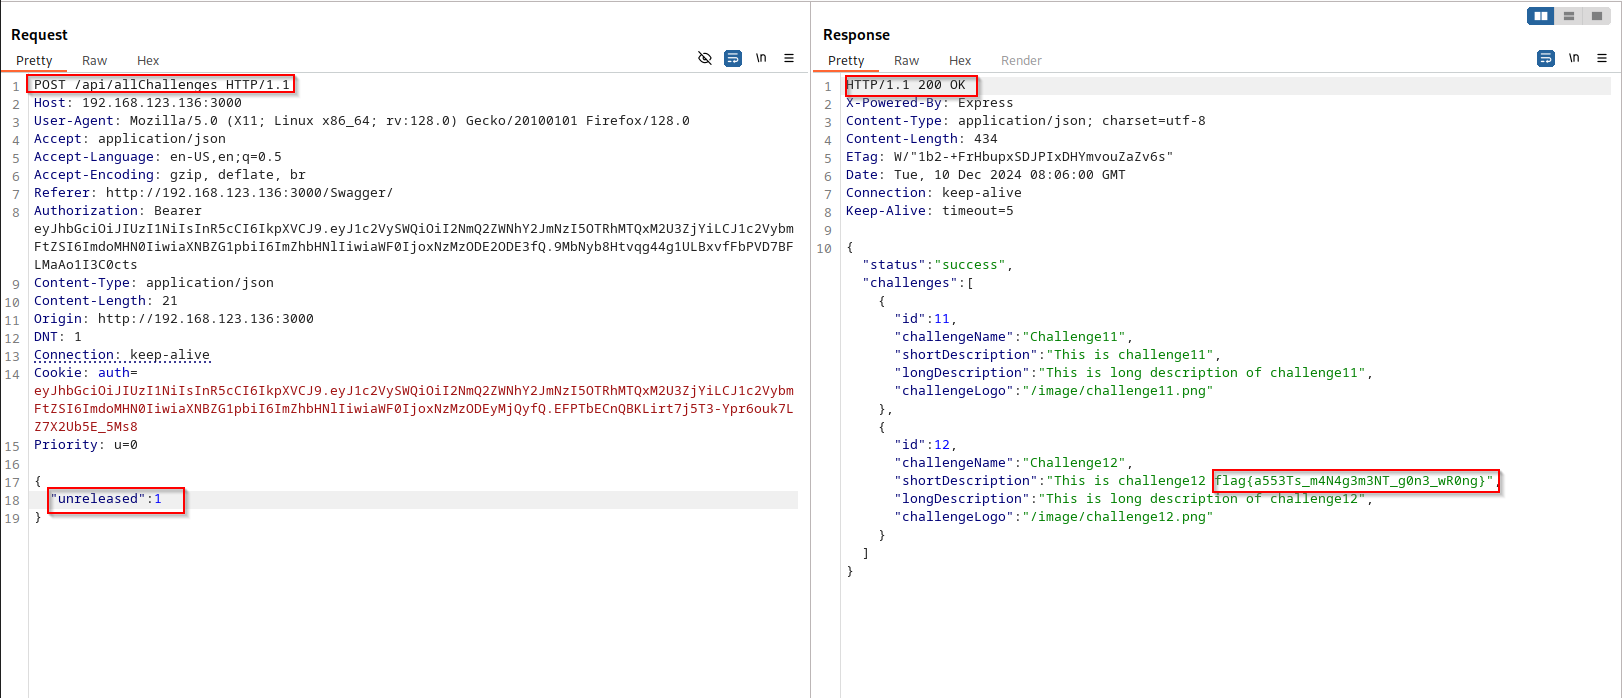The height and width of the screenshot is (698, 1622).
Task: Click the "id":11 field in response
Action: coord(925,319)
